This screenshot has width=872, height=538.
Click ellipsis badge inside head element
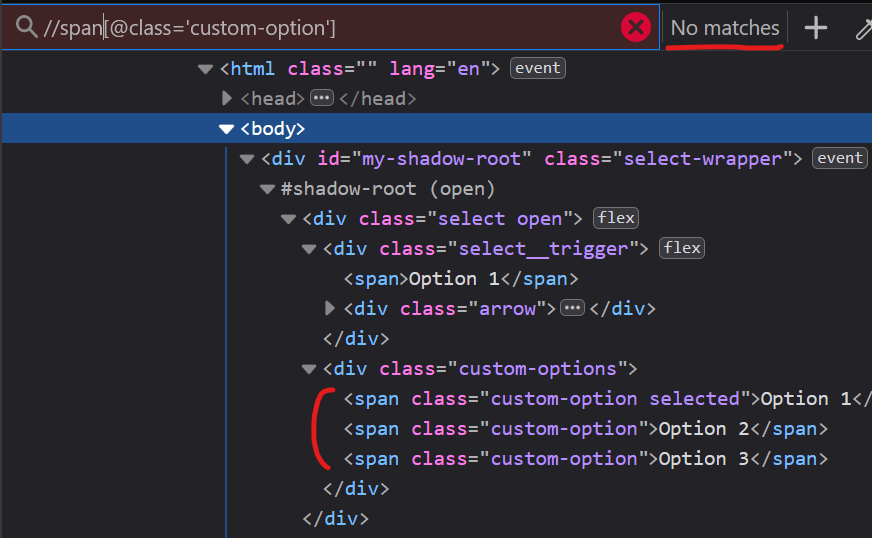(321, 98)
